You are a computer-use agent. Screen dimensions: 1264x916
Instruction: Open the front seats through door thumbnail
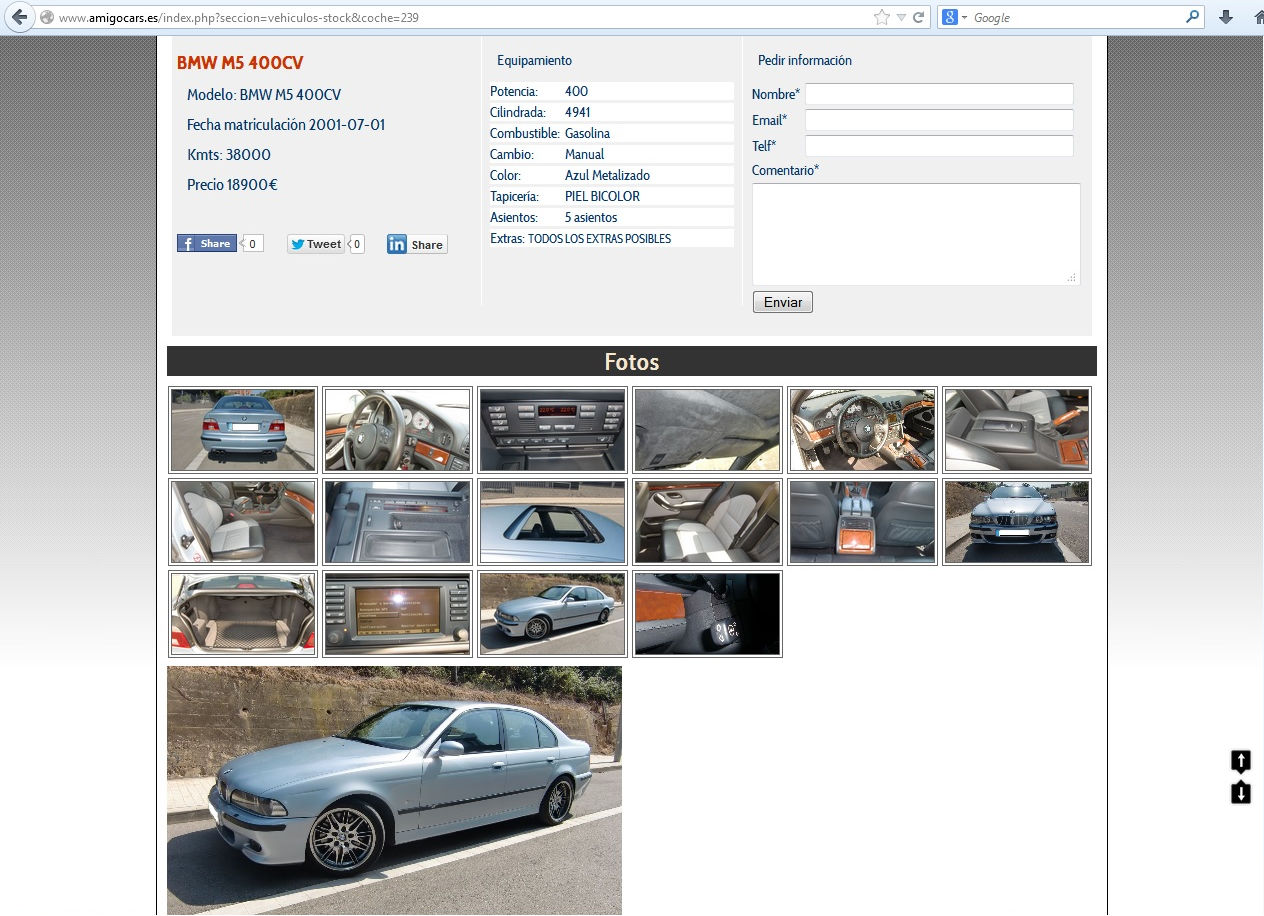click(243, 522)
